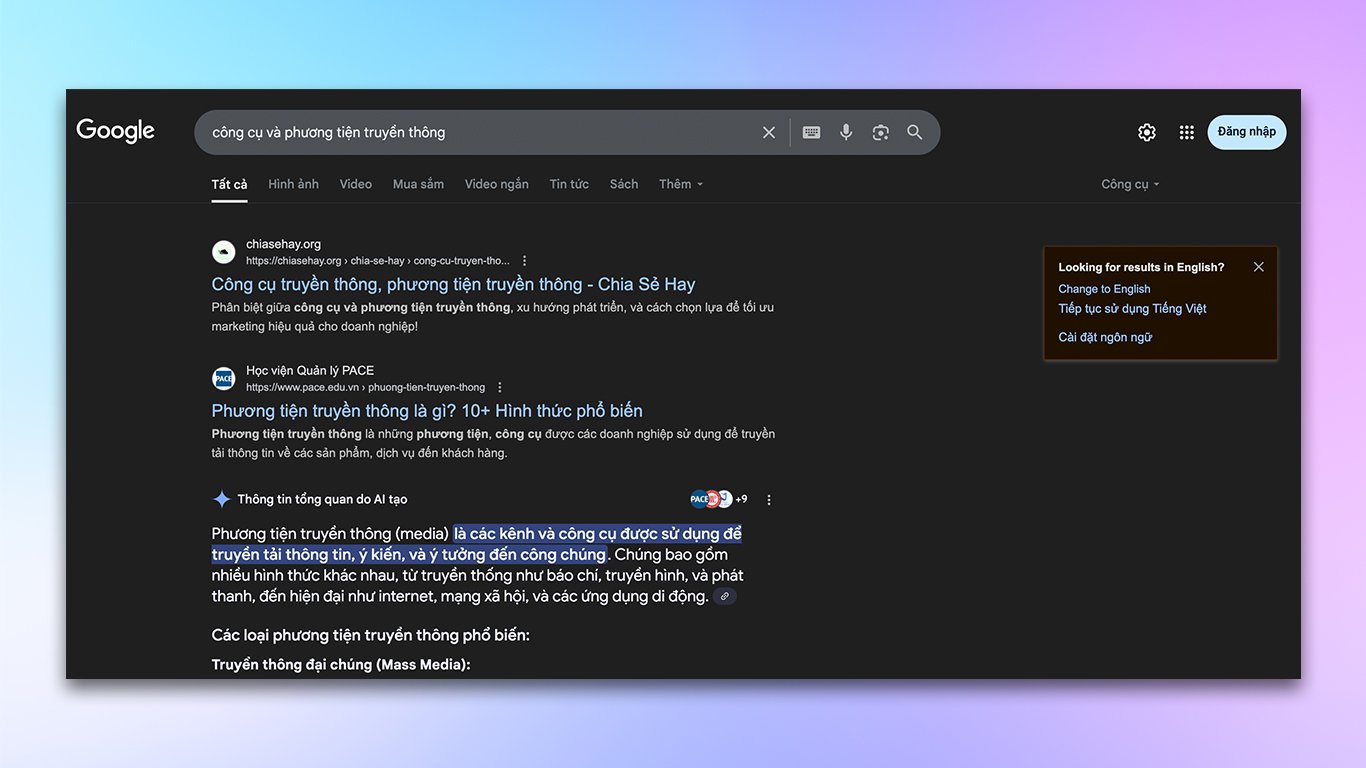Open options menu for chiasehay.org result
This screenshot has width=1366, height=768.
pos(524,261)
